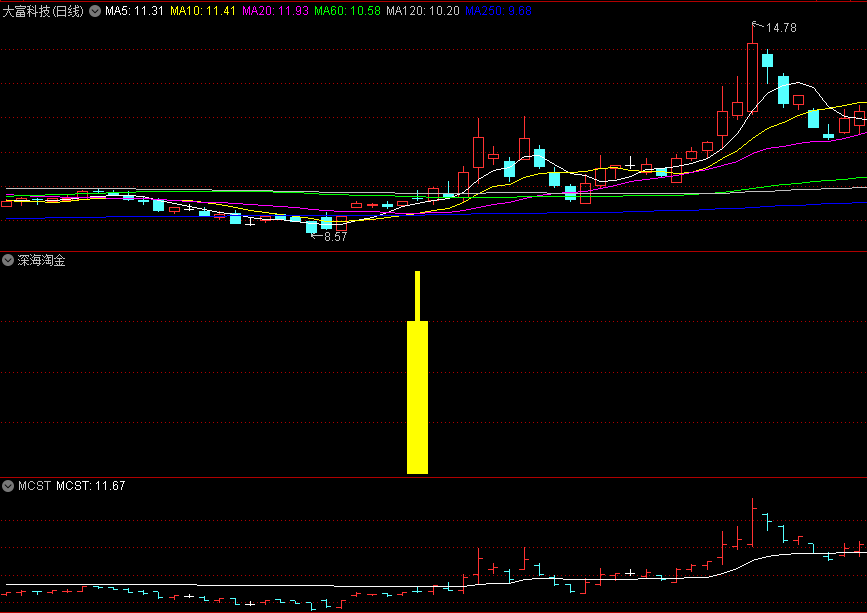
Task: Click the 8.57 low price marker
Action: tap(335, 237)
